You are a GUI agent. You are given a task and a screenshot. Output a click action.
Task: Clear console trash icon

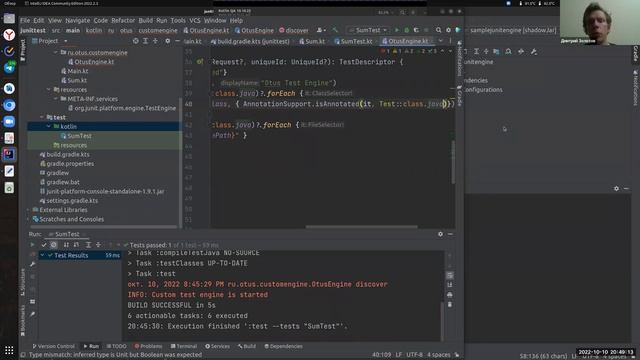click(x=450, y=304)
